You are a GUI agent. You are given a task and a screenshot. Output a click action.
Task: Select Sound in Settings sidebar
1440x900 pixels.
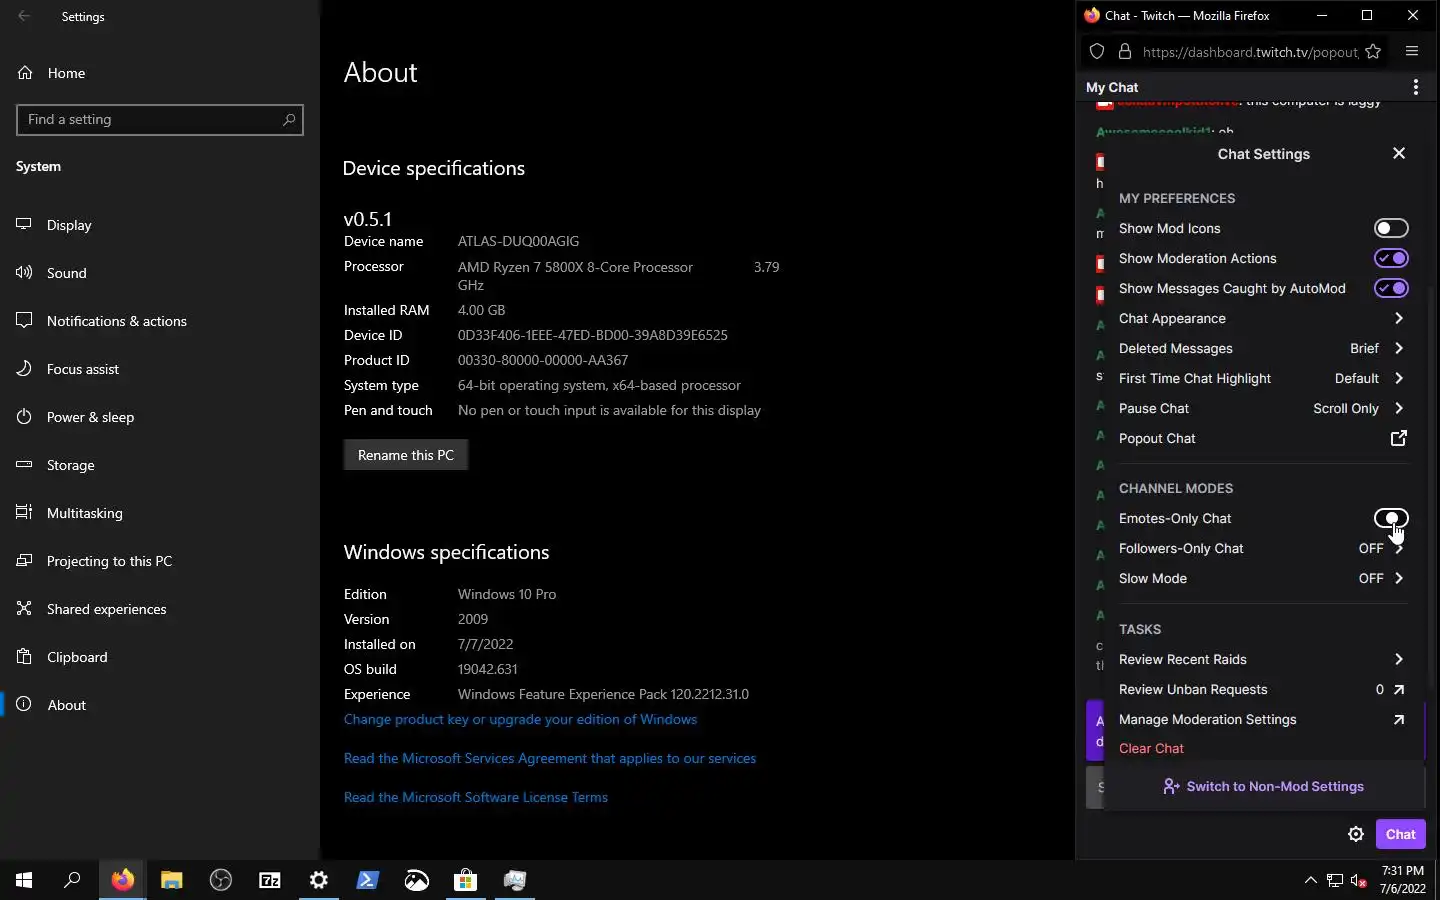click(160, 273)
